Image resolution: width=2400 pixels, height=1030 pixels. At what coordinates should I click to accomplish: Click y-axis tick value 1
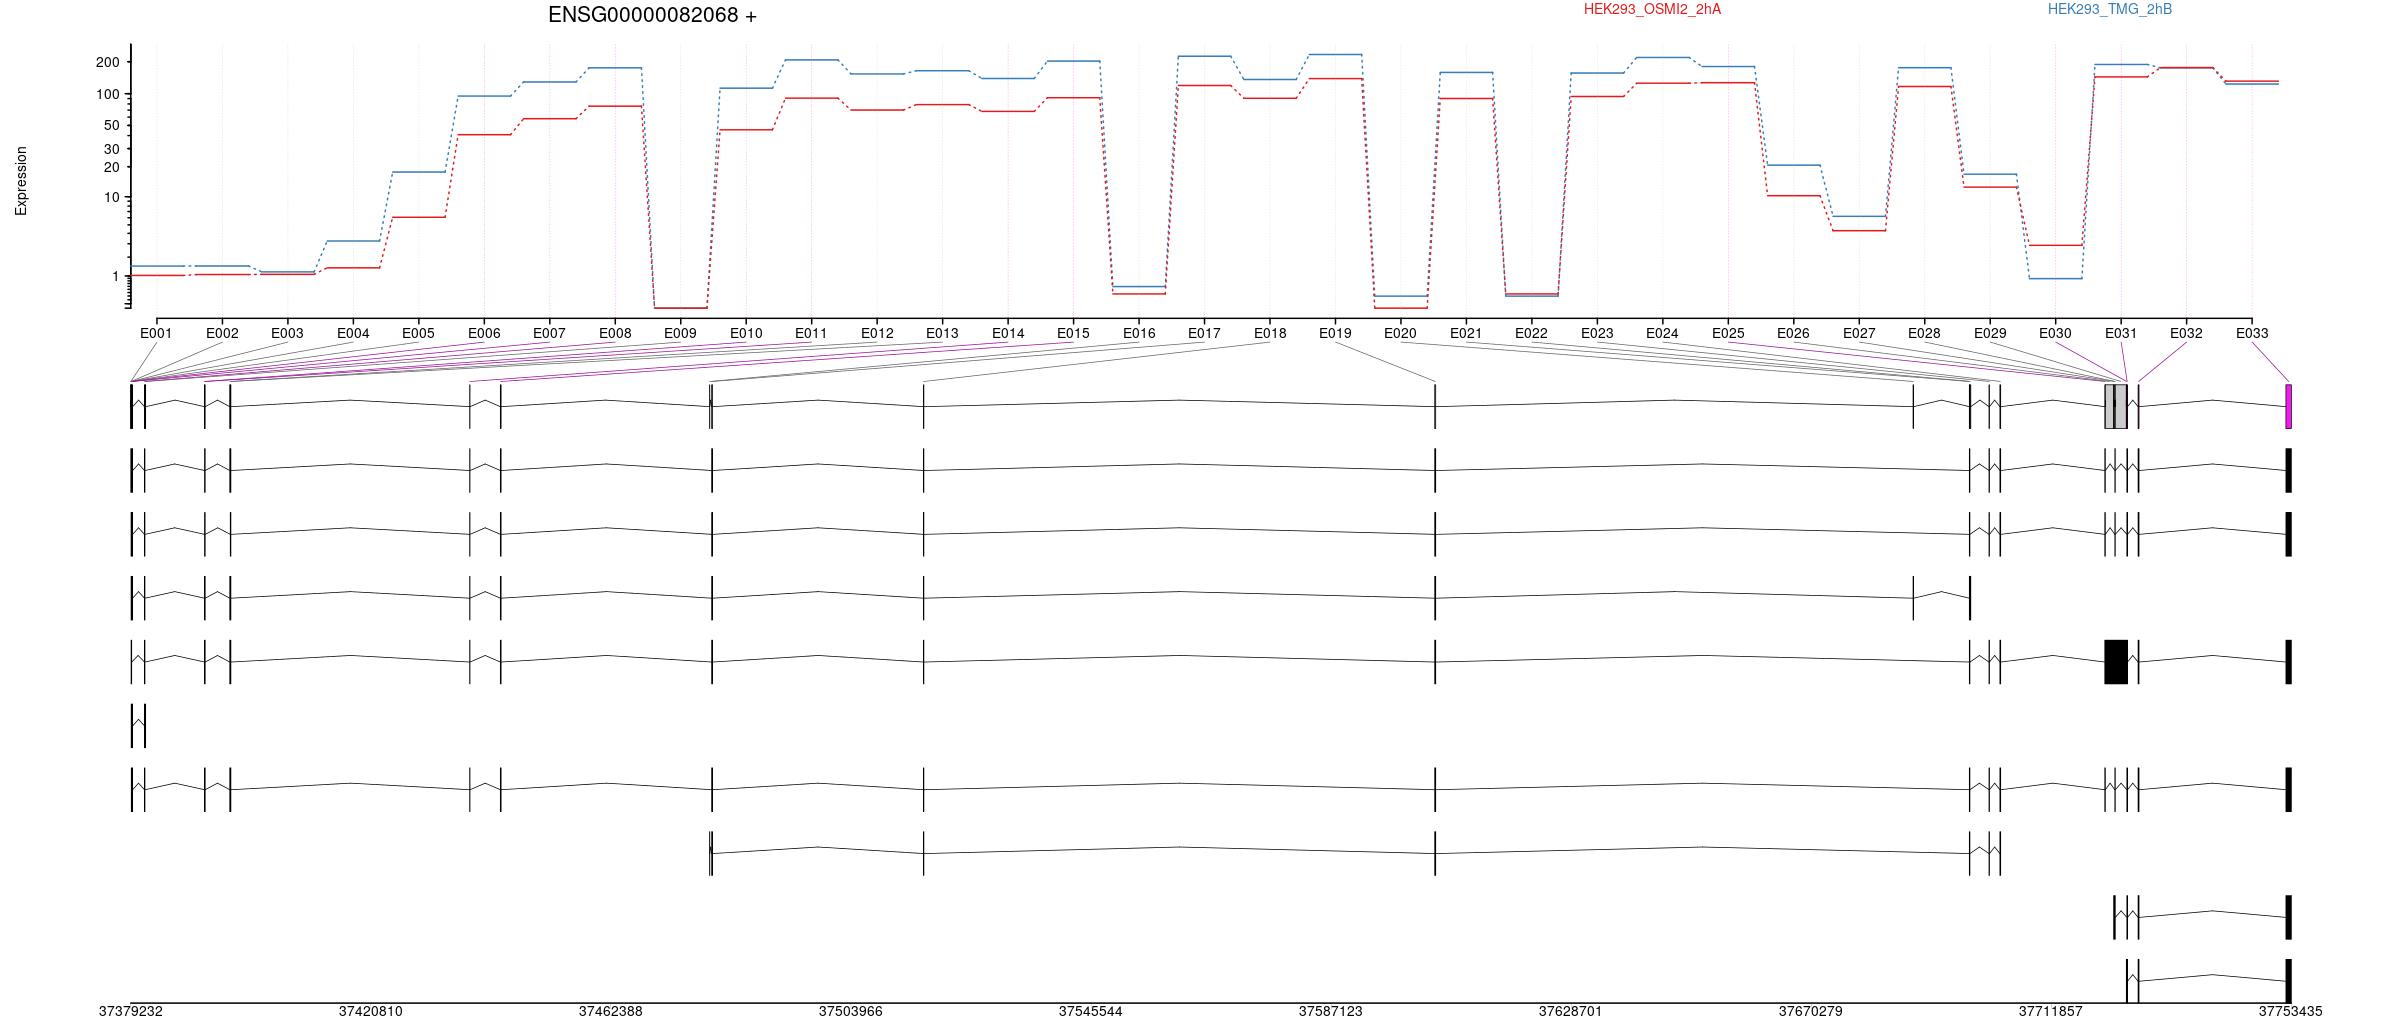click(x=116, y=276)
